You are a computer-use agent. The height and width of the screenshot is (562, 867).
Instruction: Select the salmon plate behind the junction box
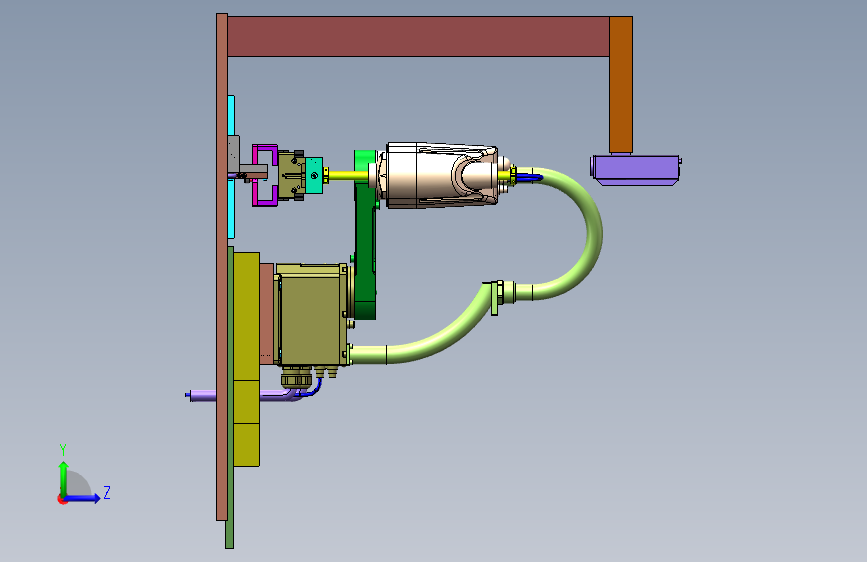[267, 314]
